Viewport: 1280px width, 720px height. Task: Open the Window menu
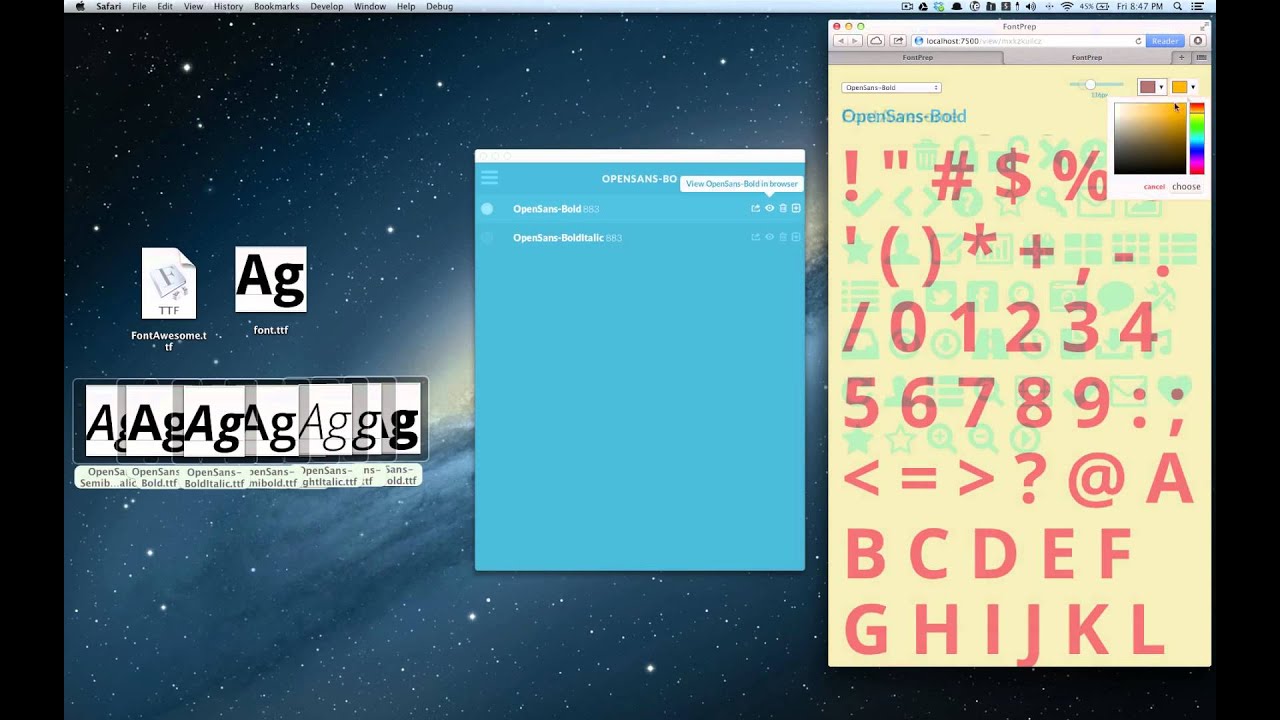[370, 6]
